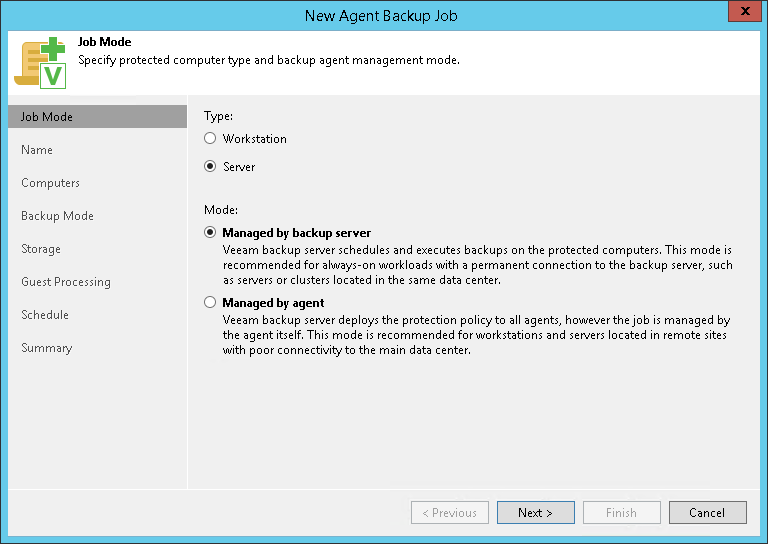This screenshot has width=768, height=544.
Task: Click the Finish button
Action: click(621, 513)
